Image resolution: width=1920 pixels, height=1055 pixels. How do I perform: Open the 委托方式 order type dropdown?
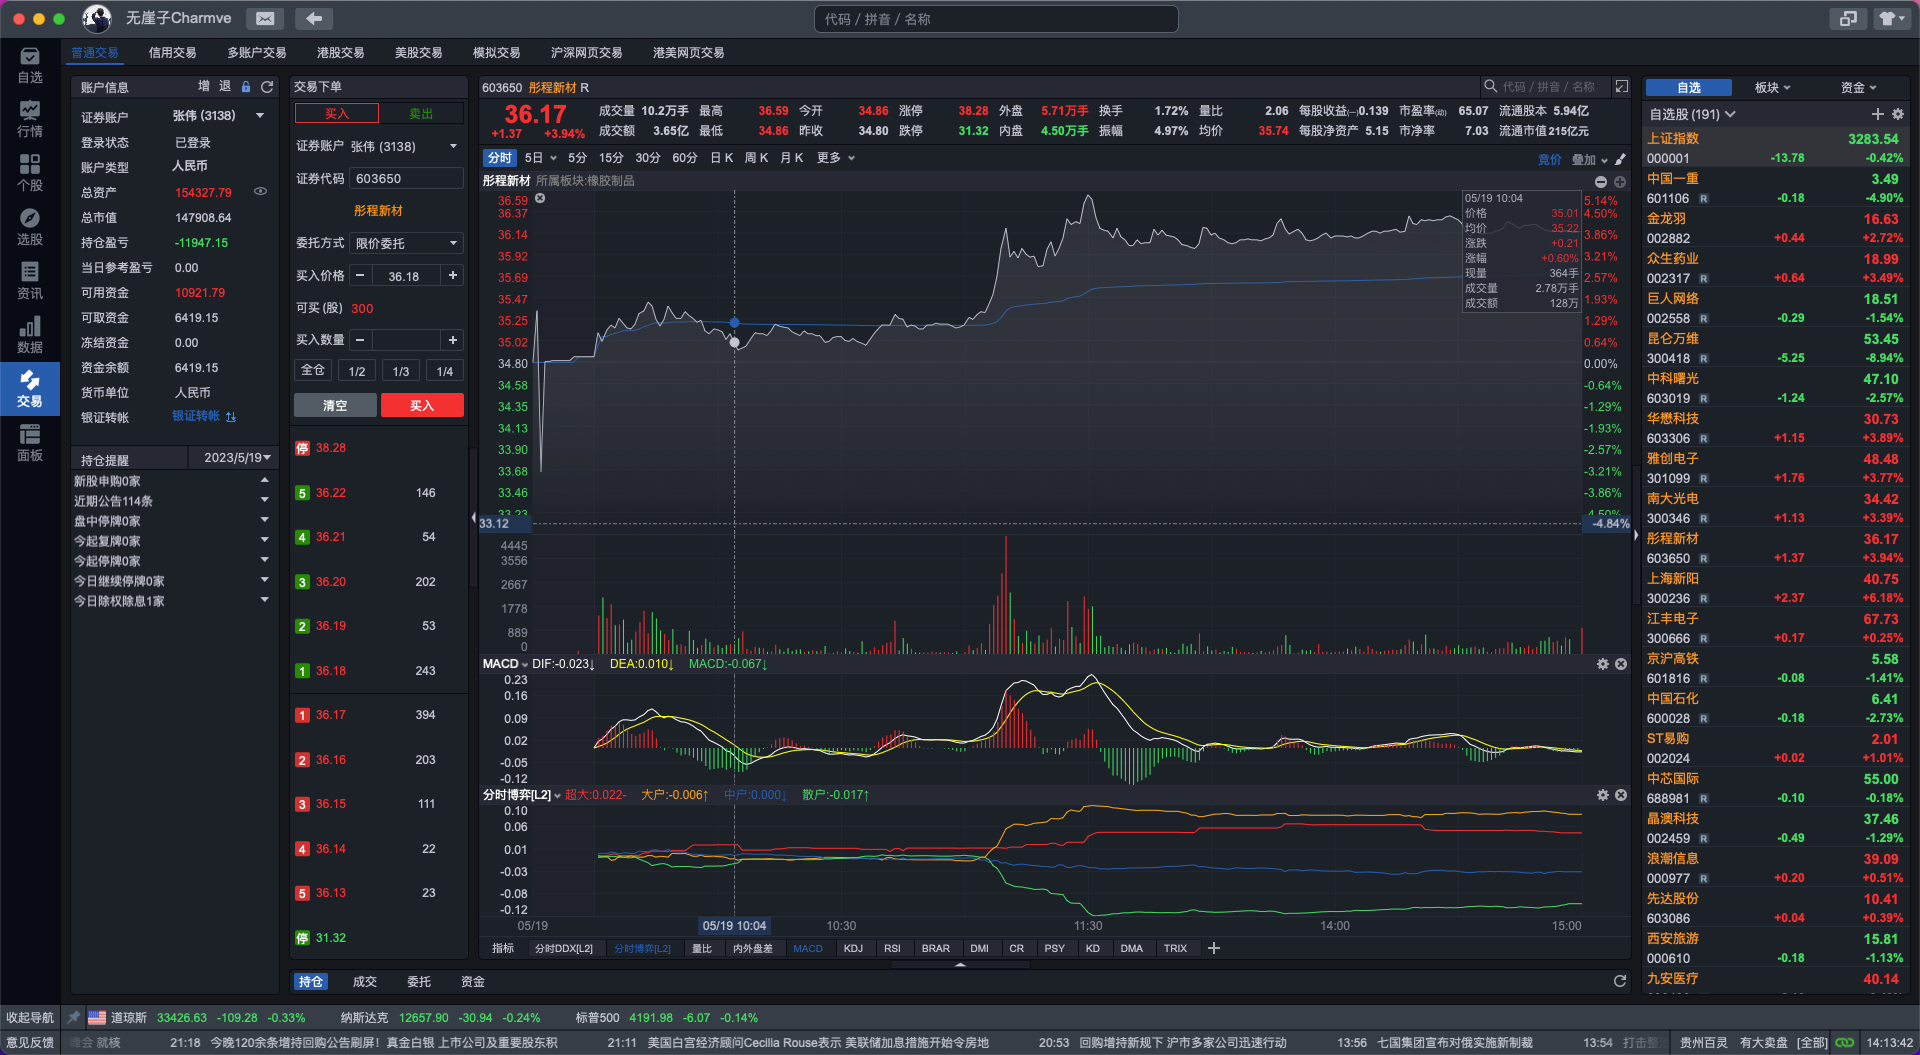click(x=407, y=243)
